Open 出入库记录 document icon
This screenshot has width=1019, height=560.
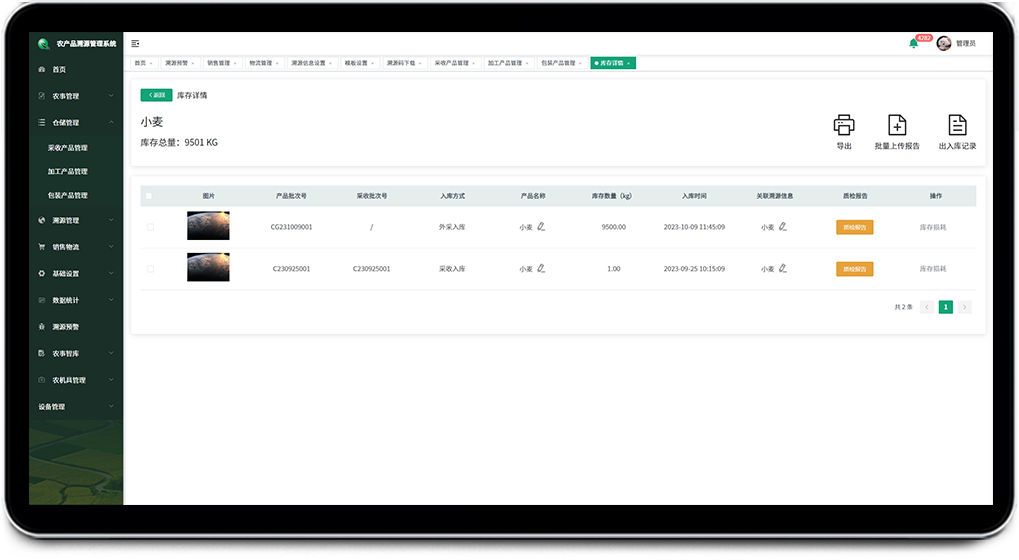pos(957,125)
